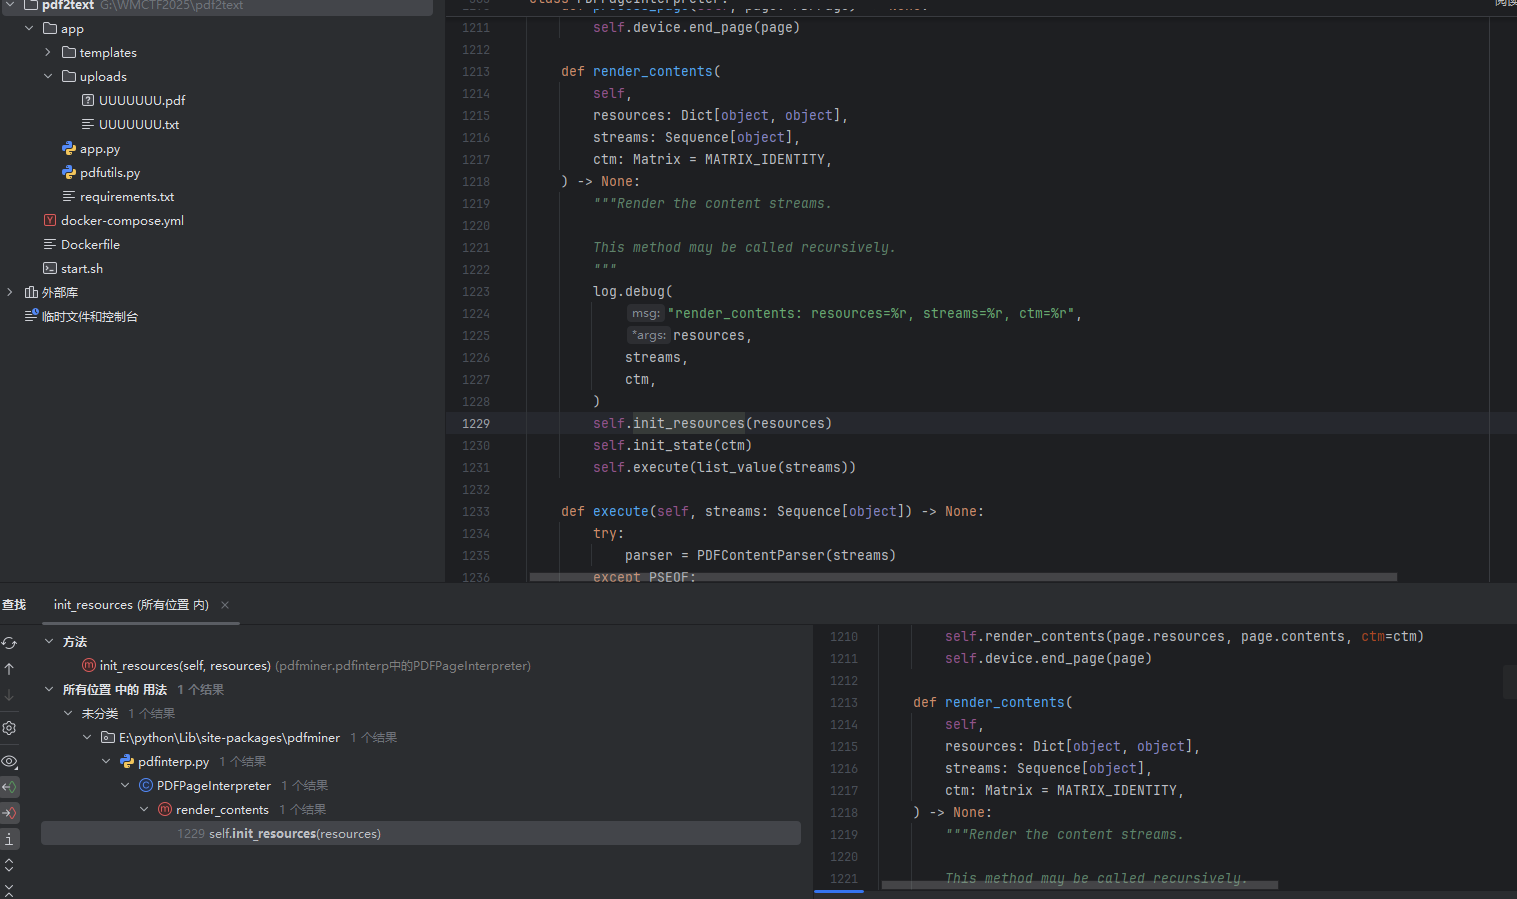The height and width of the screenshot is (899, 1517).
Task: Select 临时文件和控制台 node
Action: (x=90, y=317)
